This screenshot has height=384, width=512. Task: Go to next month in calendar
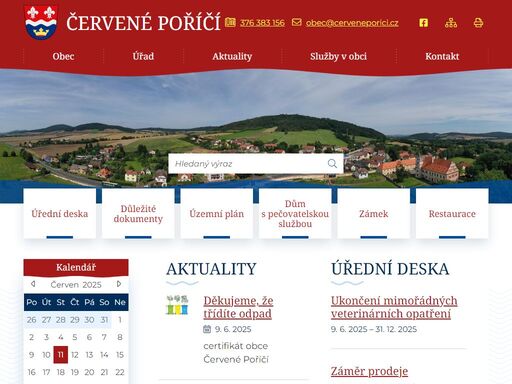click(x=119, y=284)
